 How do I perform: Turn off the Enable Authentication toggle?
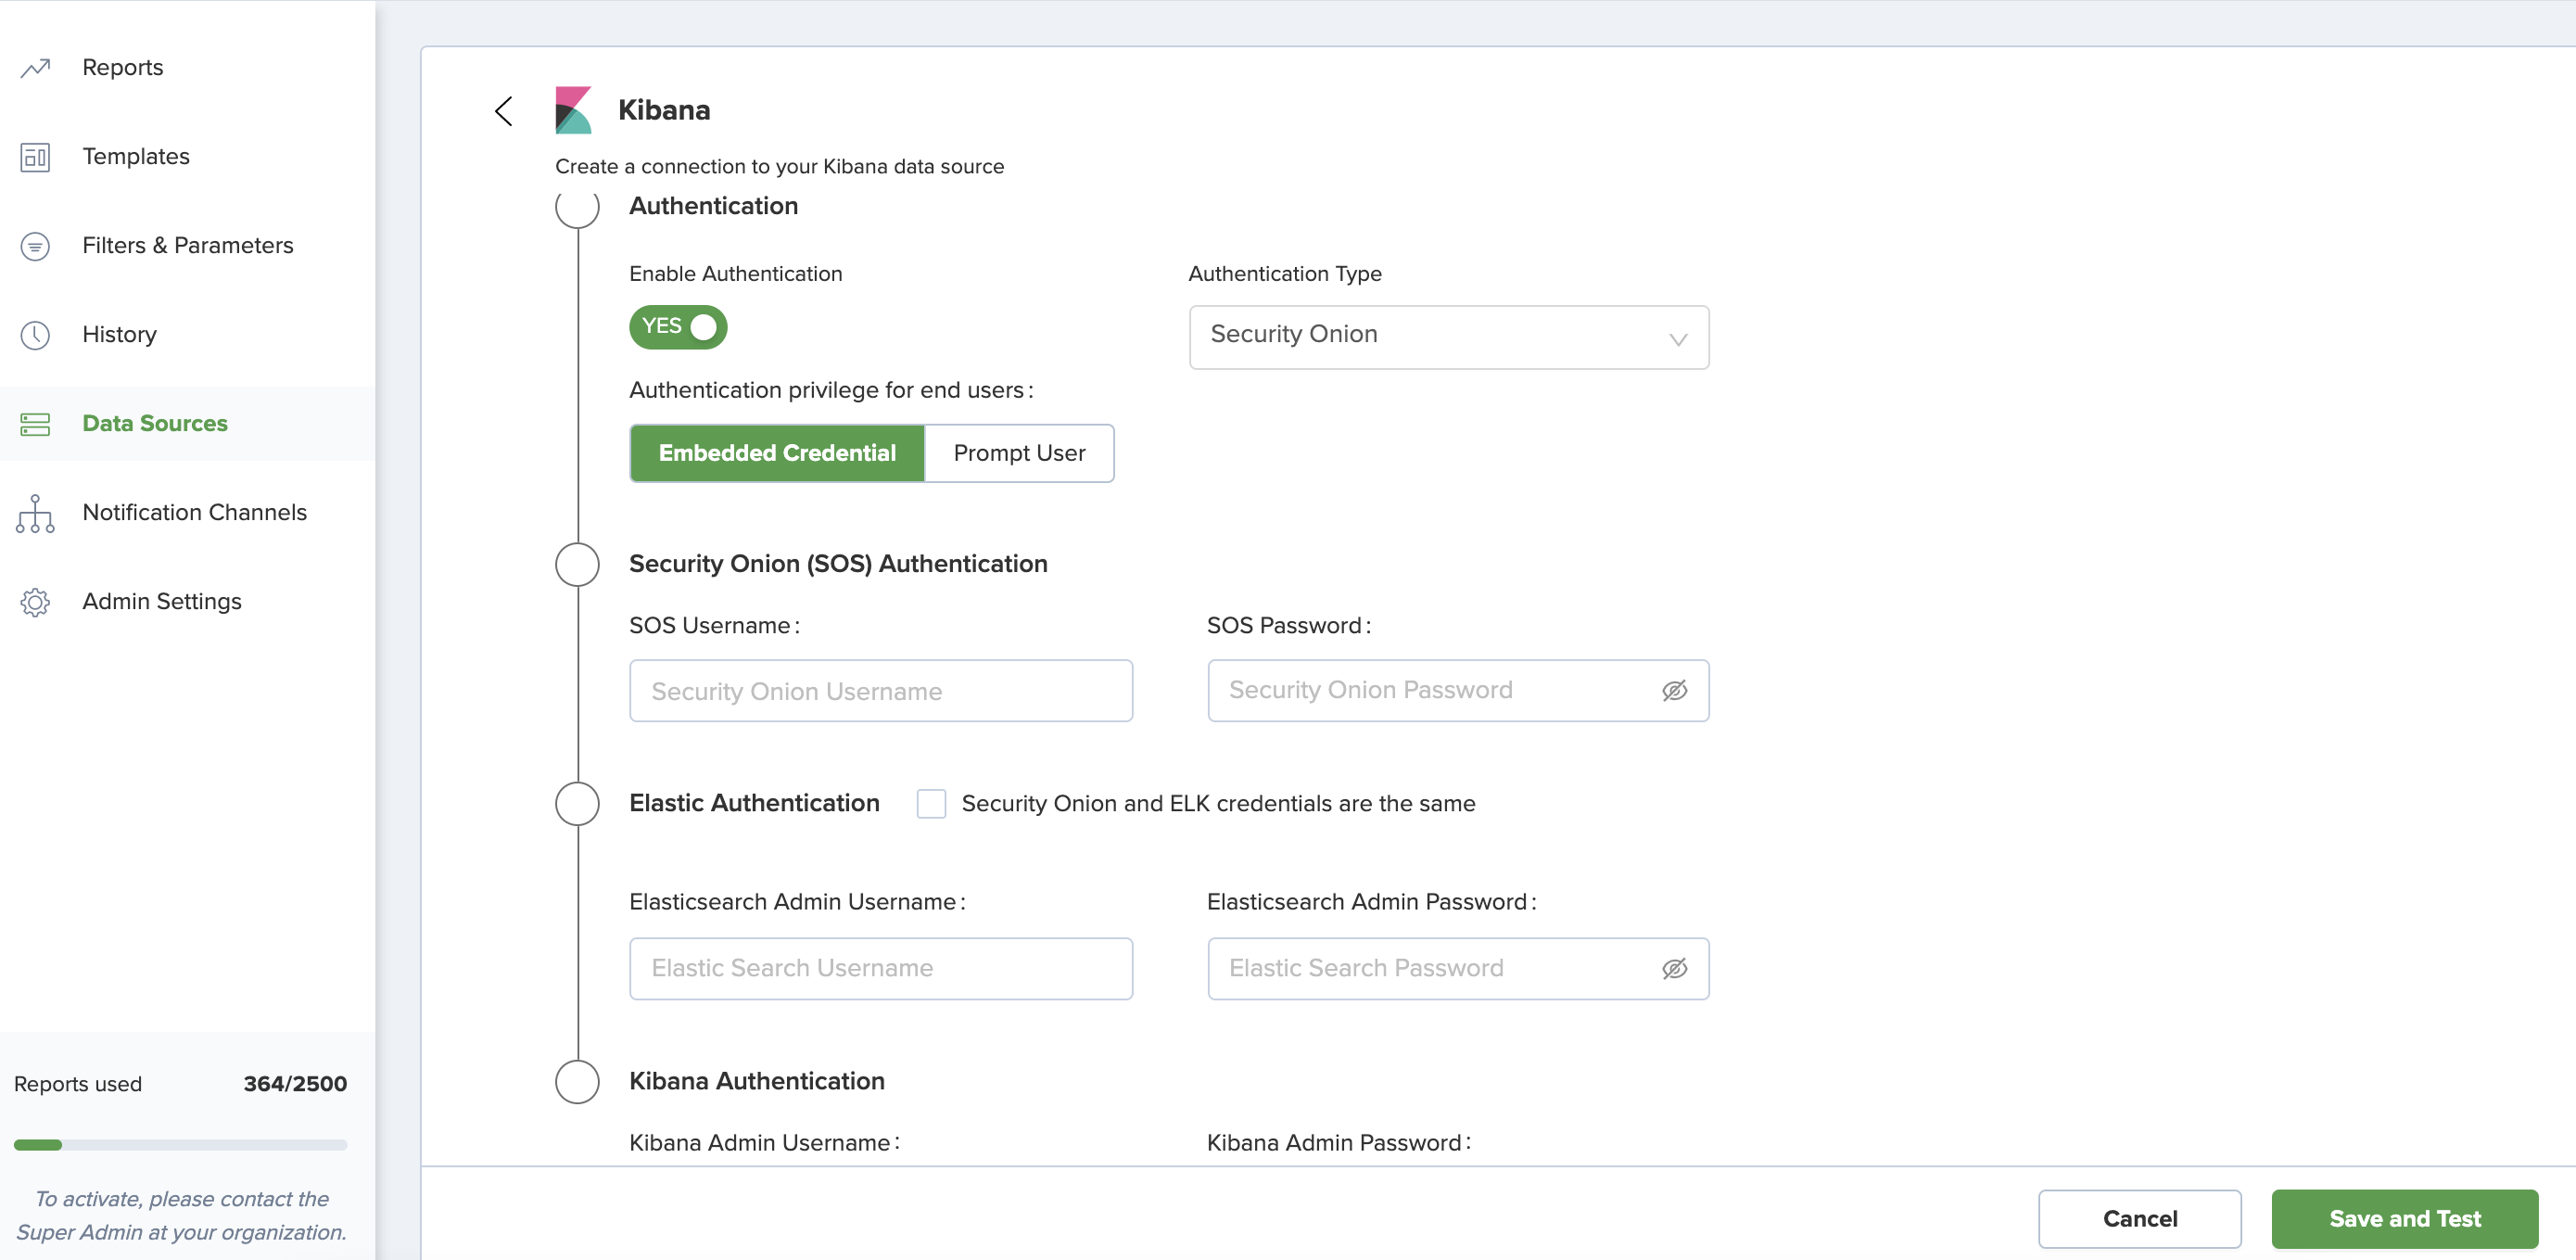pos(678,327)
